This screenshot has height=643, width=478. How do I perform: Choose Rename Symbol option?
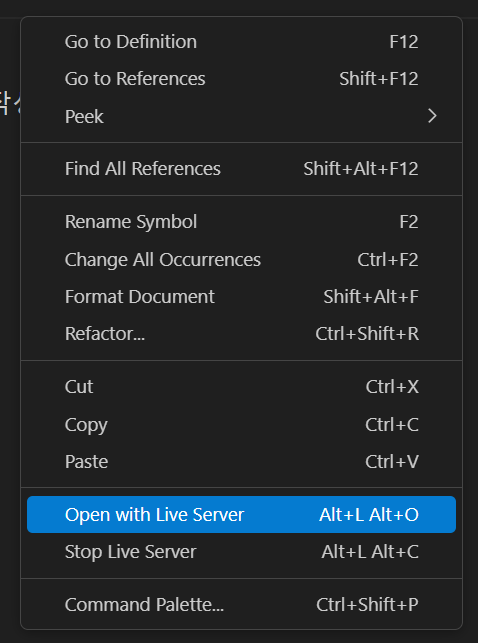coord(241,222)
